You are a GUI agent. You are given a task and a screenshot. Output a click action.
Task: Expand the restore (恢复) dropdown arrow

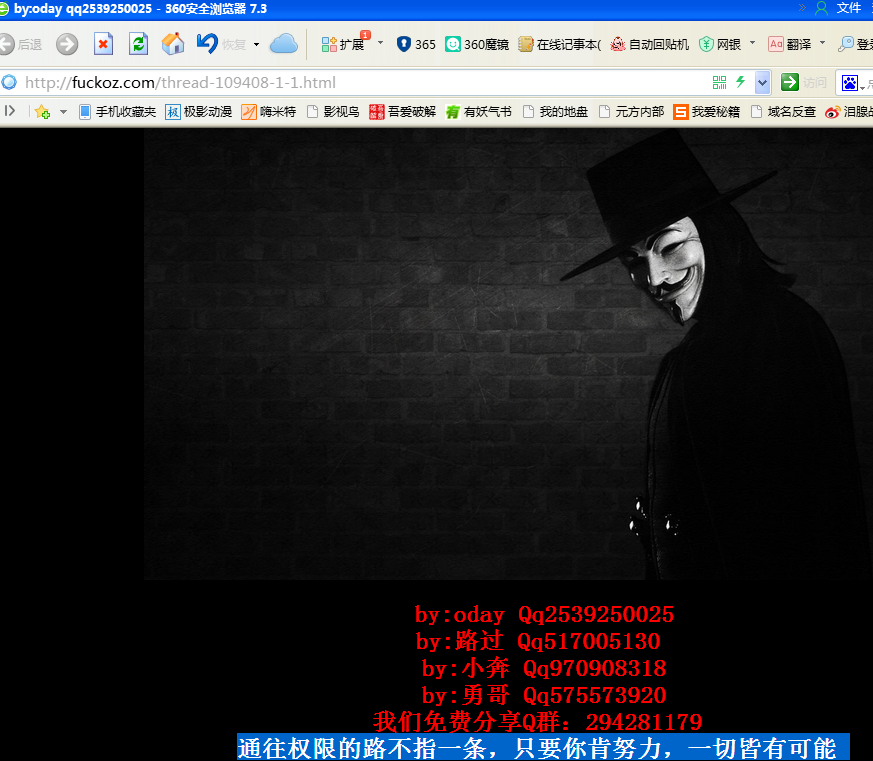(x=256, y=45)
